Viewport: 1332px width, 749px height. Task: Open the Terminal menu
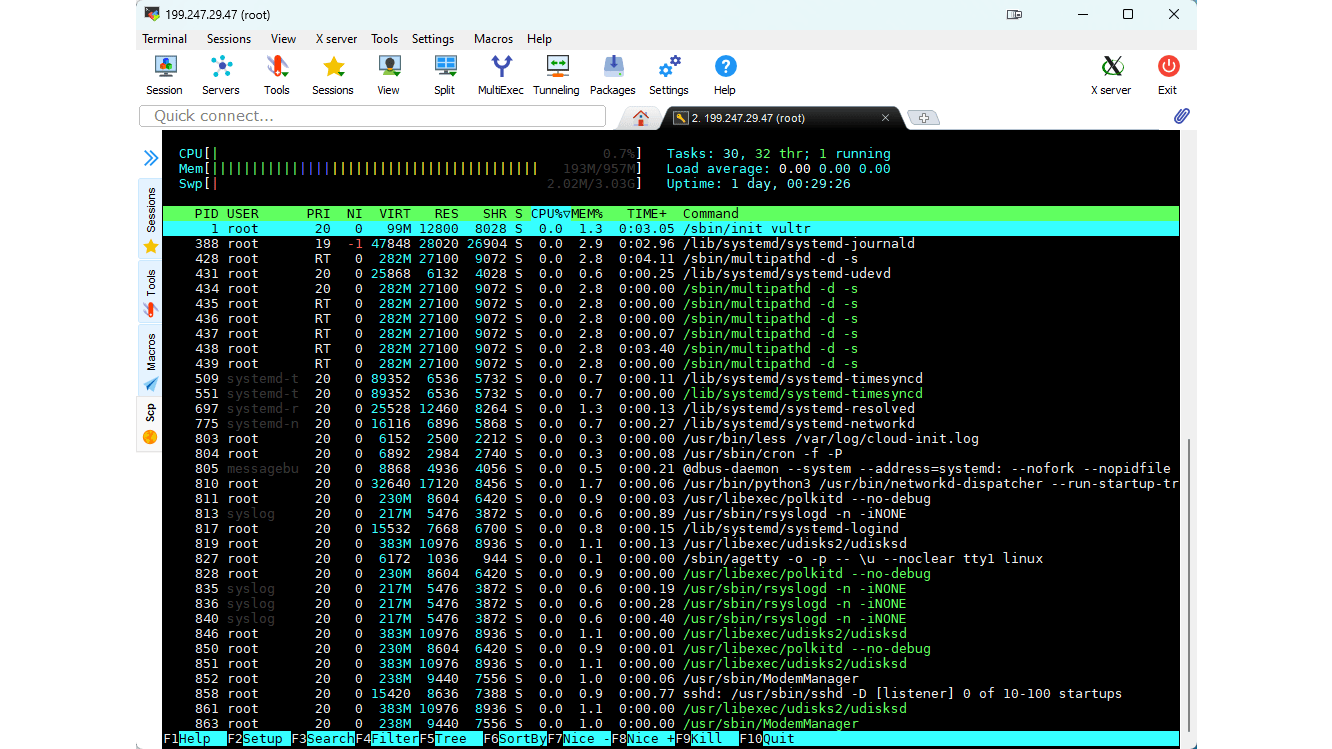pos(164,39)
